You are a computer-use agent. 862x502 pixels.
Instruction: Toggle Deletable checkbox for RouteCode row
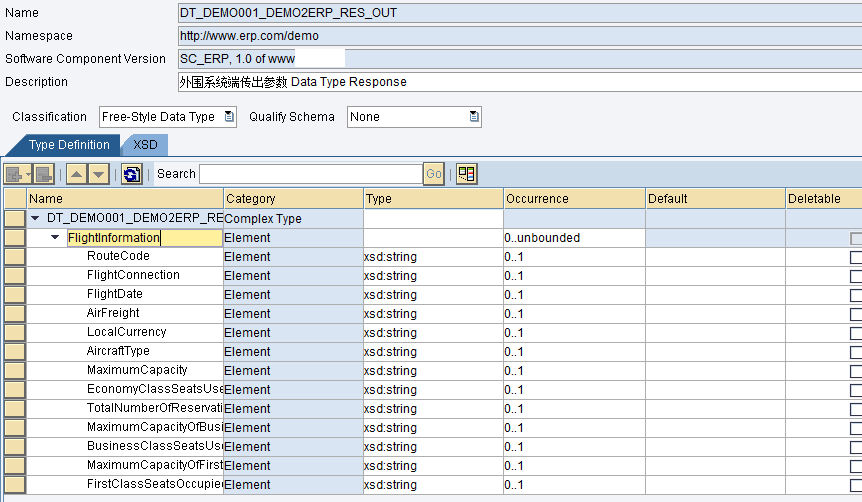point(856,257)
